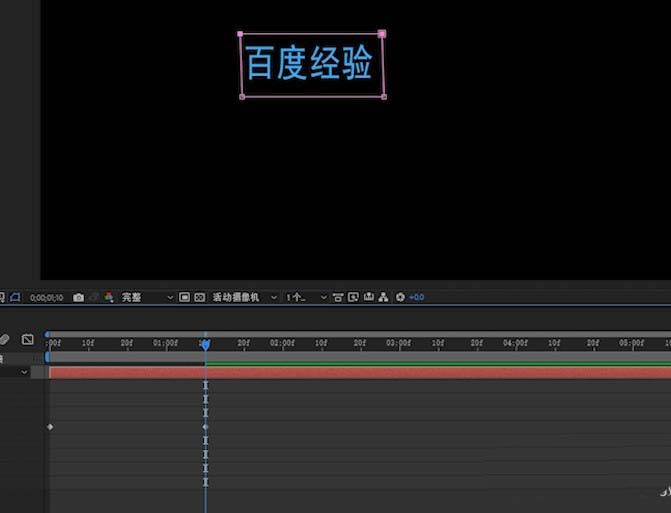Click the blue time navigator start handle
Image resolution: width=671 pixels, height=513 pixels.
tap(47, 334)
